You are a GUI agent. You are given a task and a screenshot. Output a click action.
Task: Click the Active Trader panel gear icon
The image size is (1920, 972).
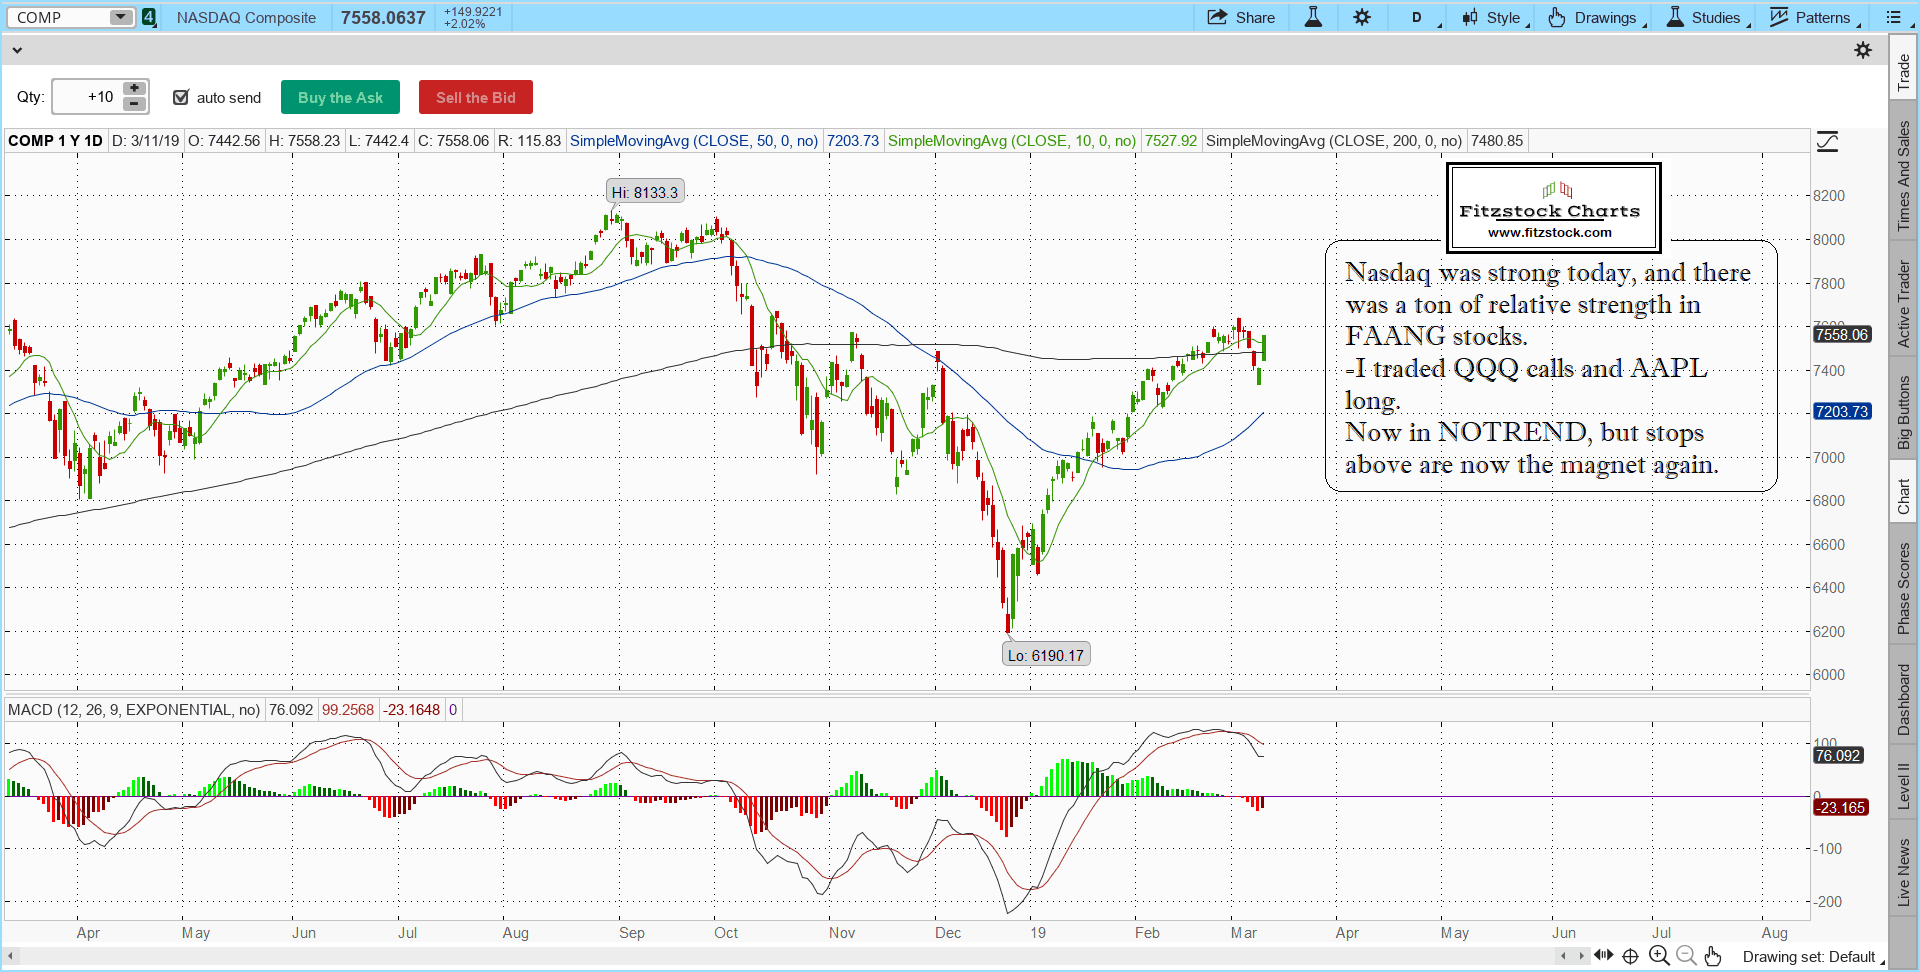coord(1862,50)
